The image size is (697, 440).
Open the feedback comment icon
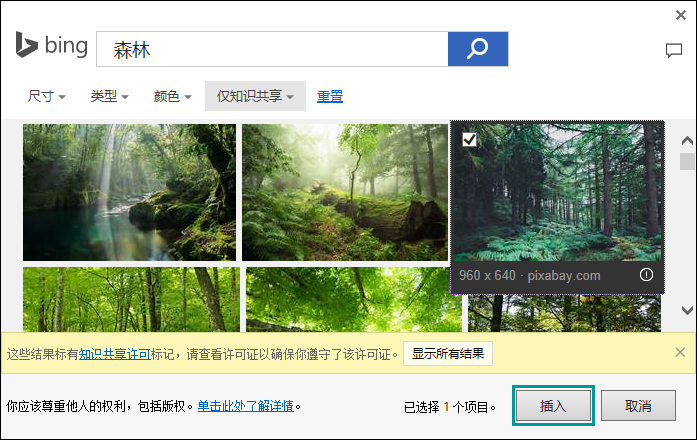[x=673, y=51]
